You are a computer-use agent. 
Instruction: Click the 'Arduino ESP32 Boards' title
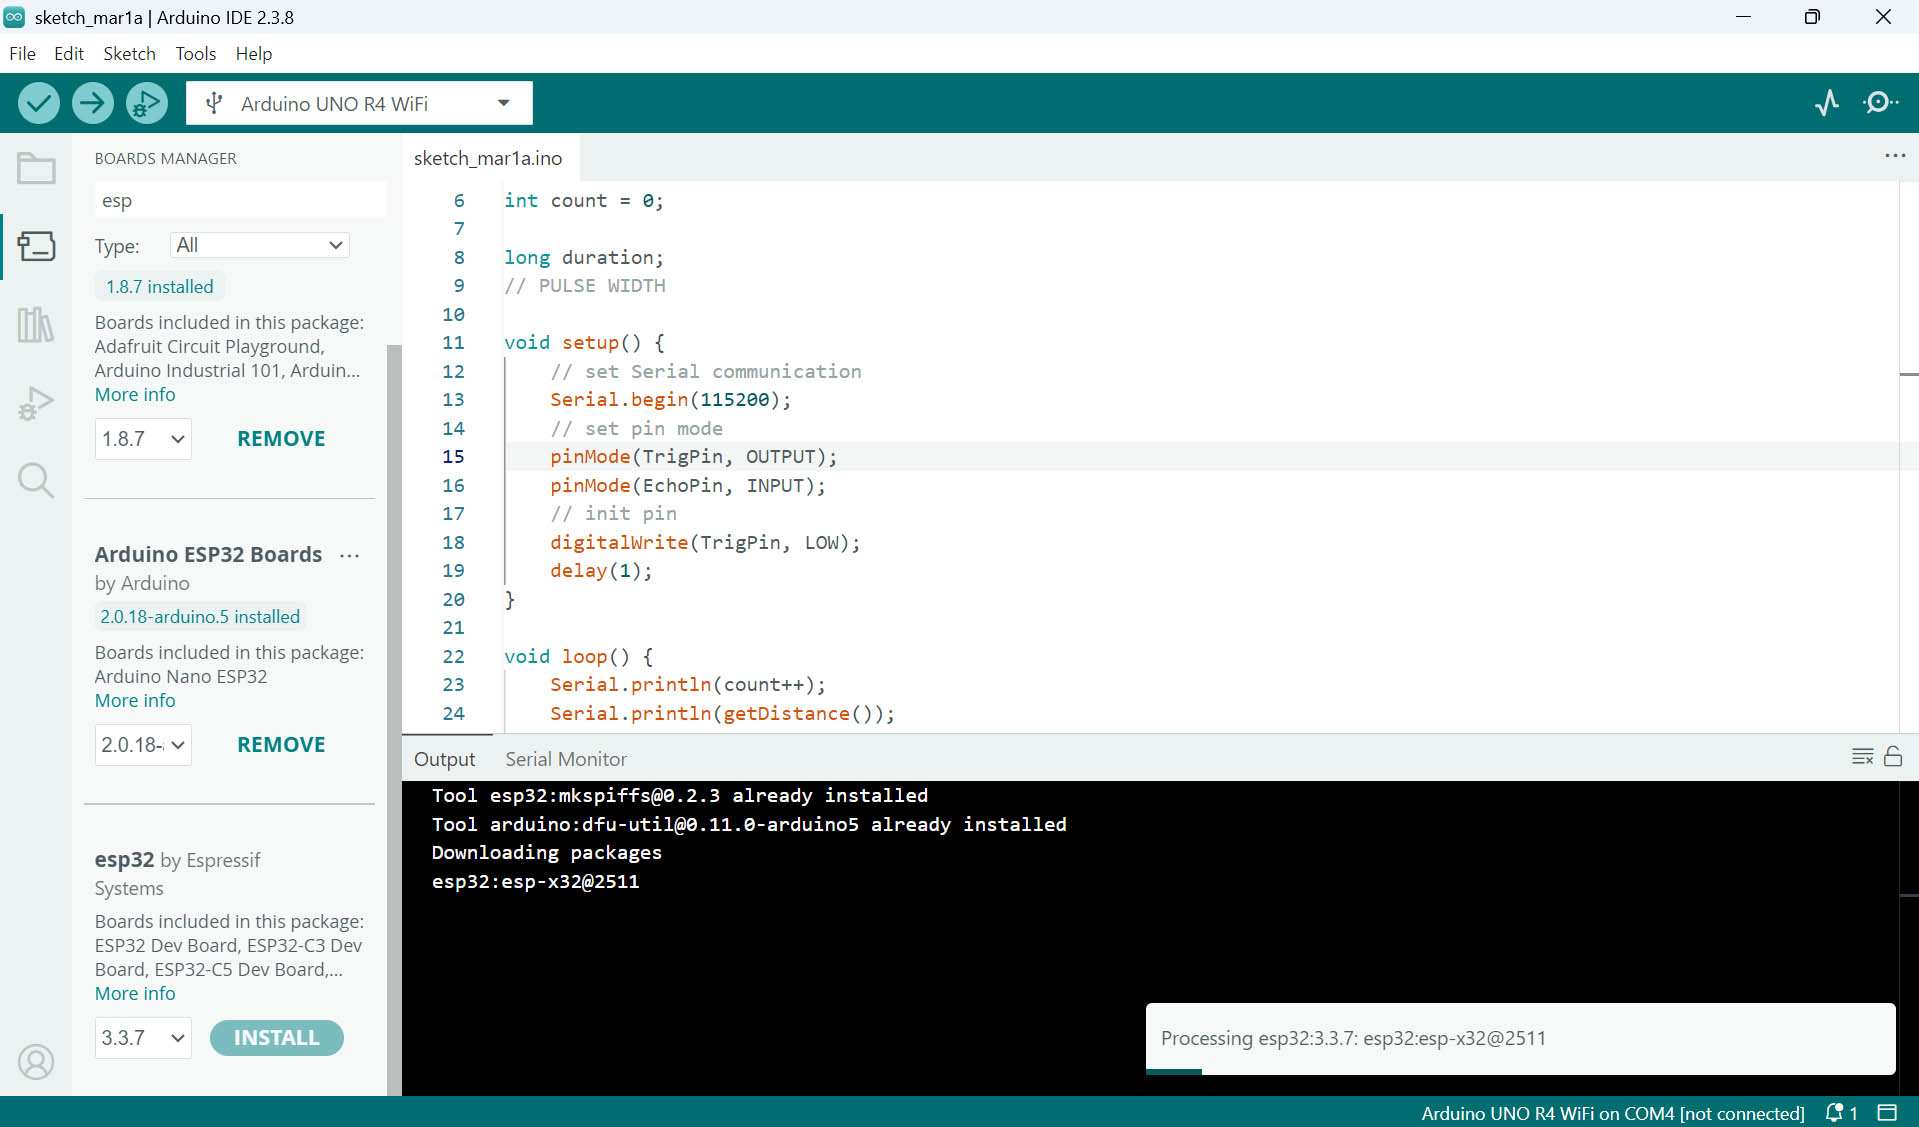[209, 555]
